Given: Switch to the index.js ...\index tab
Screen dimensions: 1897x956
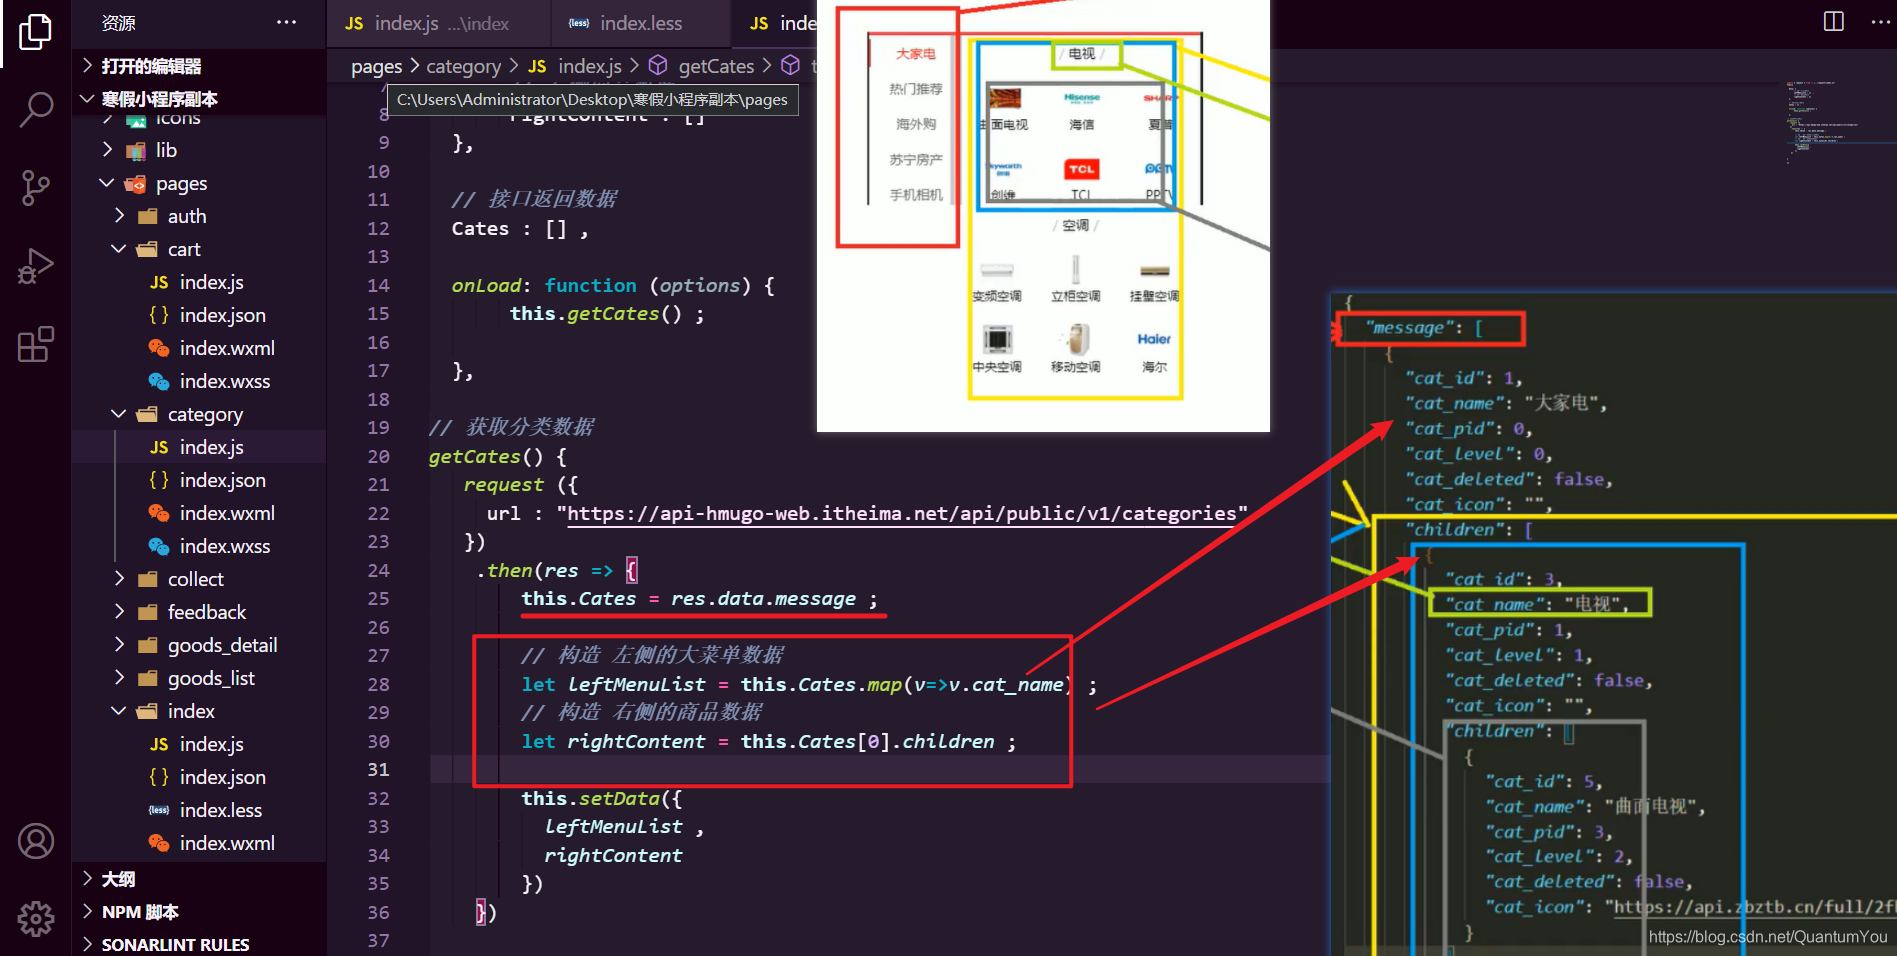Looking at the screenshot, I should [437, 23].
